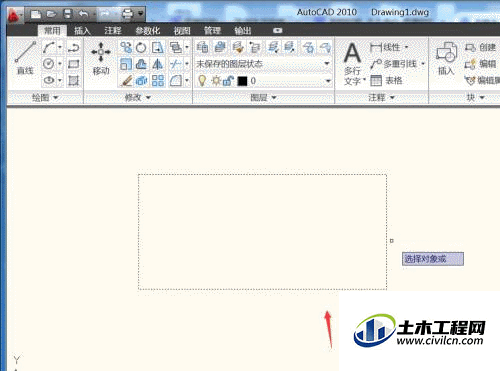The height and width of the screenshot is (371, 500).
Task: Switch to the 注释 ribbon tab
Action: [113, 31]
